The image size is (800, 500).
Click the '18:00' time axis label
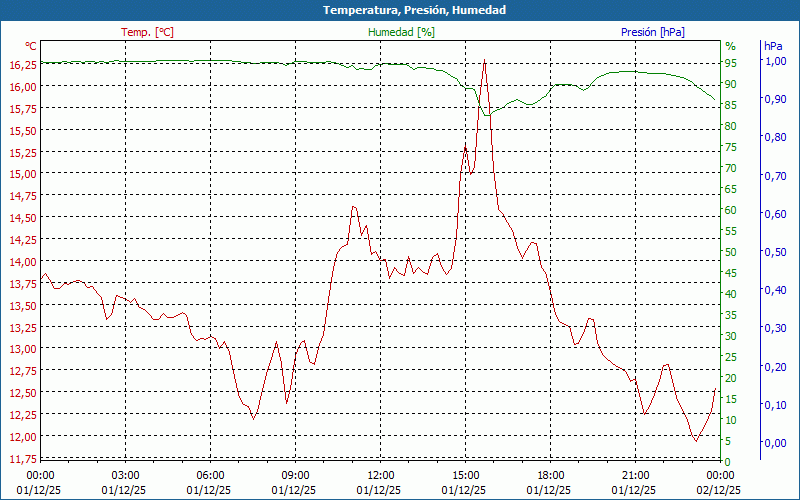551,476
